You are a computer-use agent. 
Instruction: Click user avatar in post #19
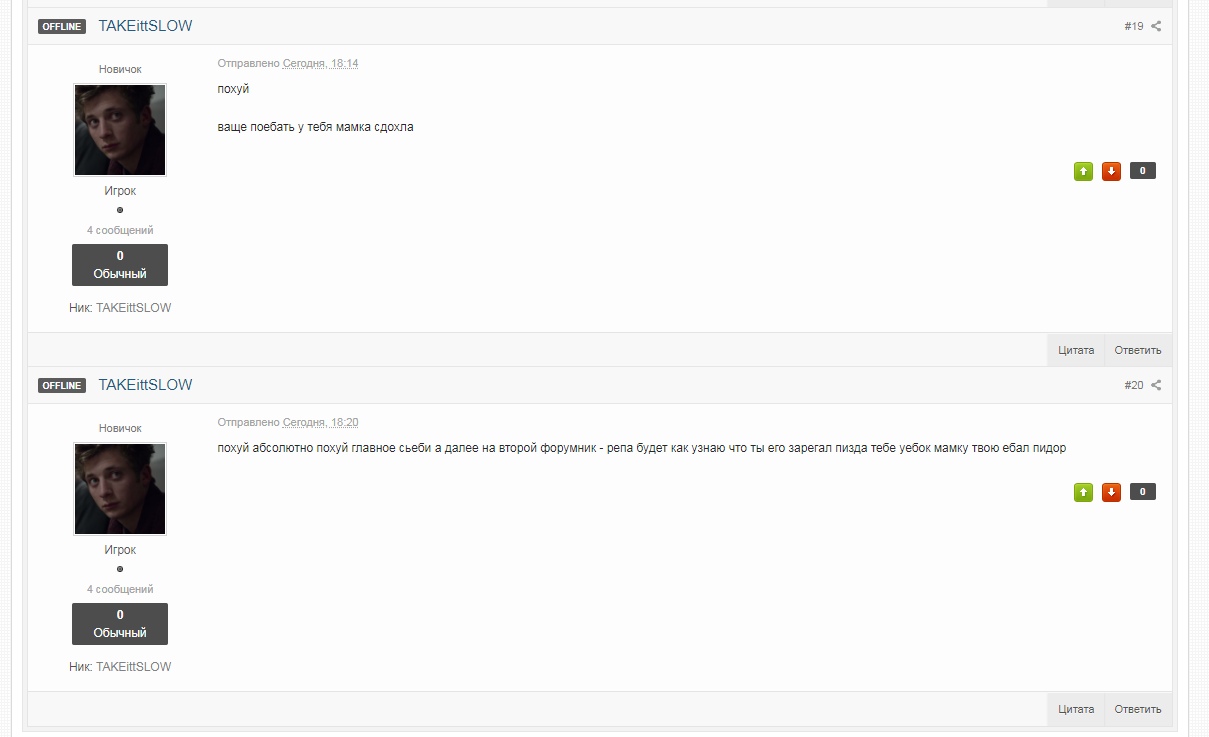[x=120, y=130]
